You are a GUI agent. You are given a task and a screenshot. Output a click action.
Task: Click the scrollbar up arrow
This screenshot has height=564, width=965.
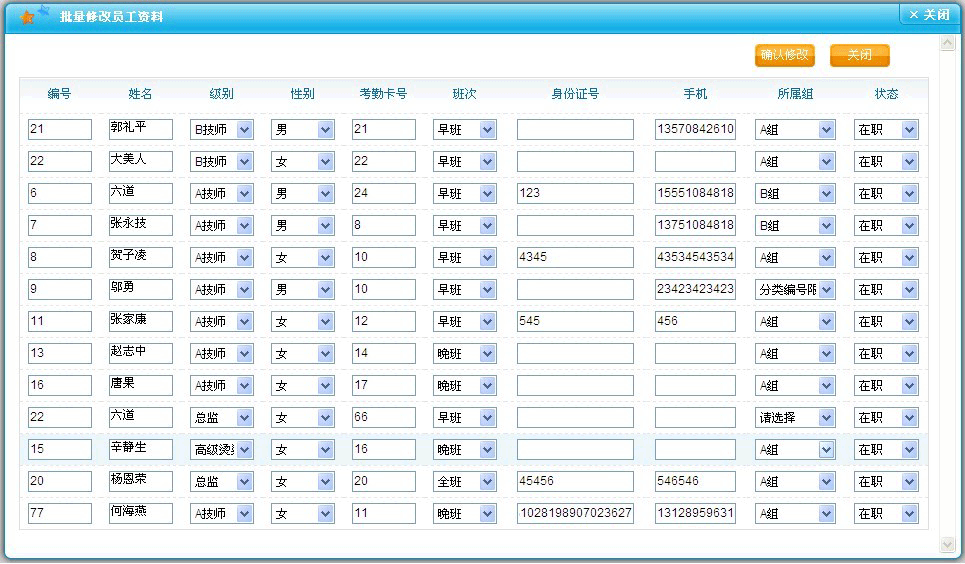coord(948,44)
